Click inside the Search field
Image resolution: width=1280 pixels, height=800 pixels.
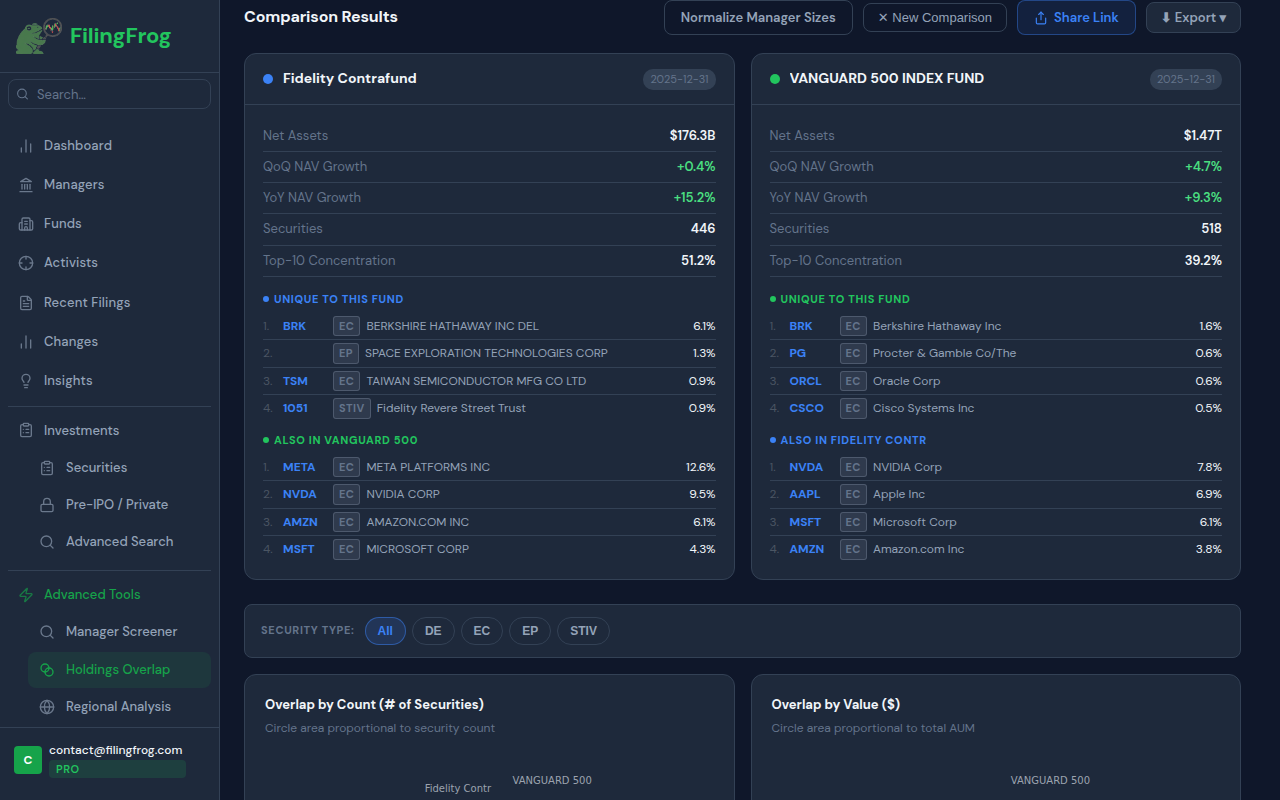click(x=109, y=93)
